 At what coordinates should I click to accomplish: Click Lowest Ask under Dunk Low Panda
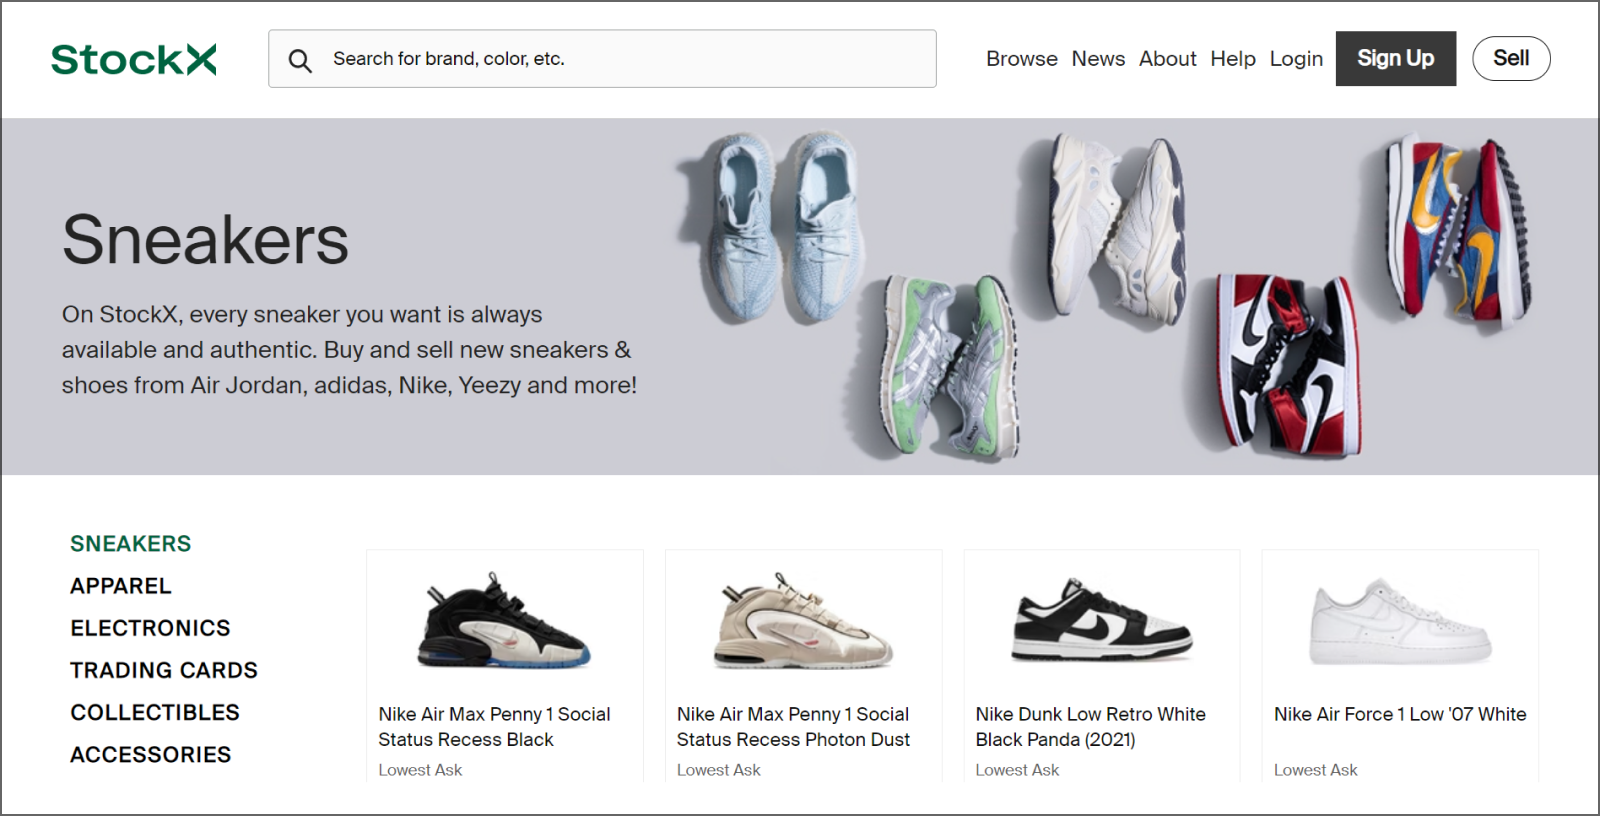1017,770
